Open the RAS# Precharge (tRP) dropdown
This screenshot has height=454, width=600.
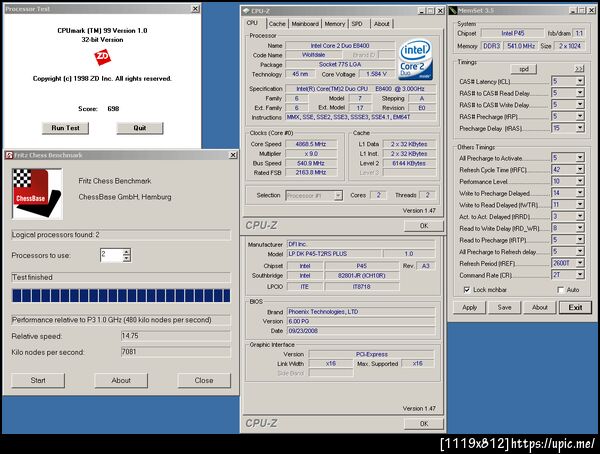[x=580, y=116]
